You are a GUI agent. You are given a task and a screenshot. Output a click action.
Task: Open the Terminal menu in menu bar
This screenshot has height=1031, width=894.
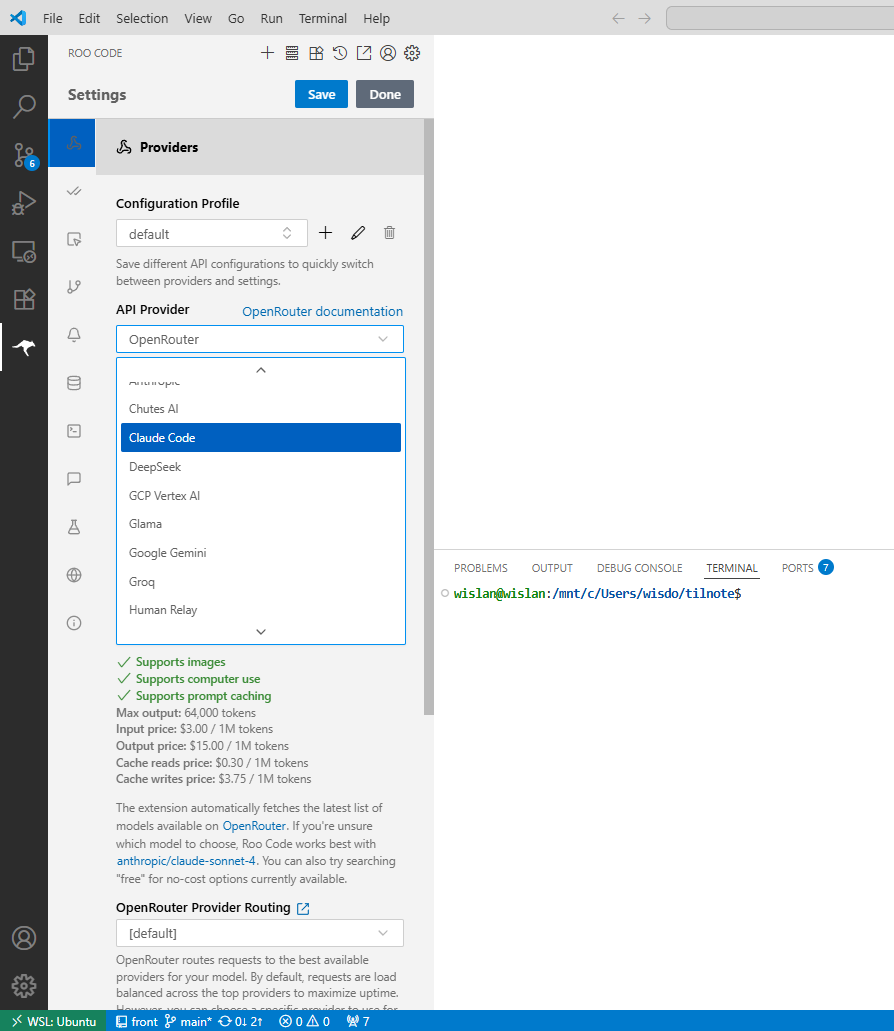coord(323,18)
